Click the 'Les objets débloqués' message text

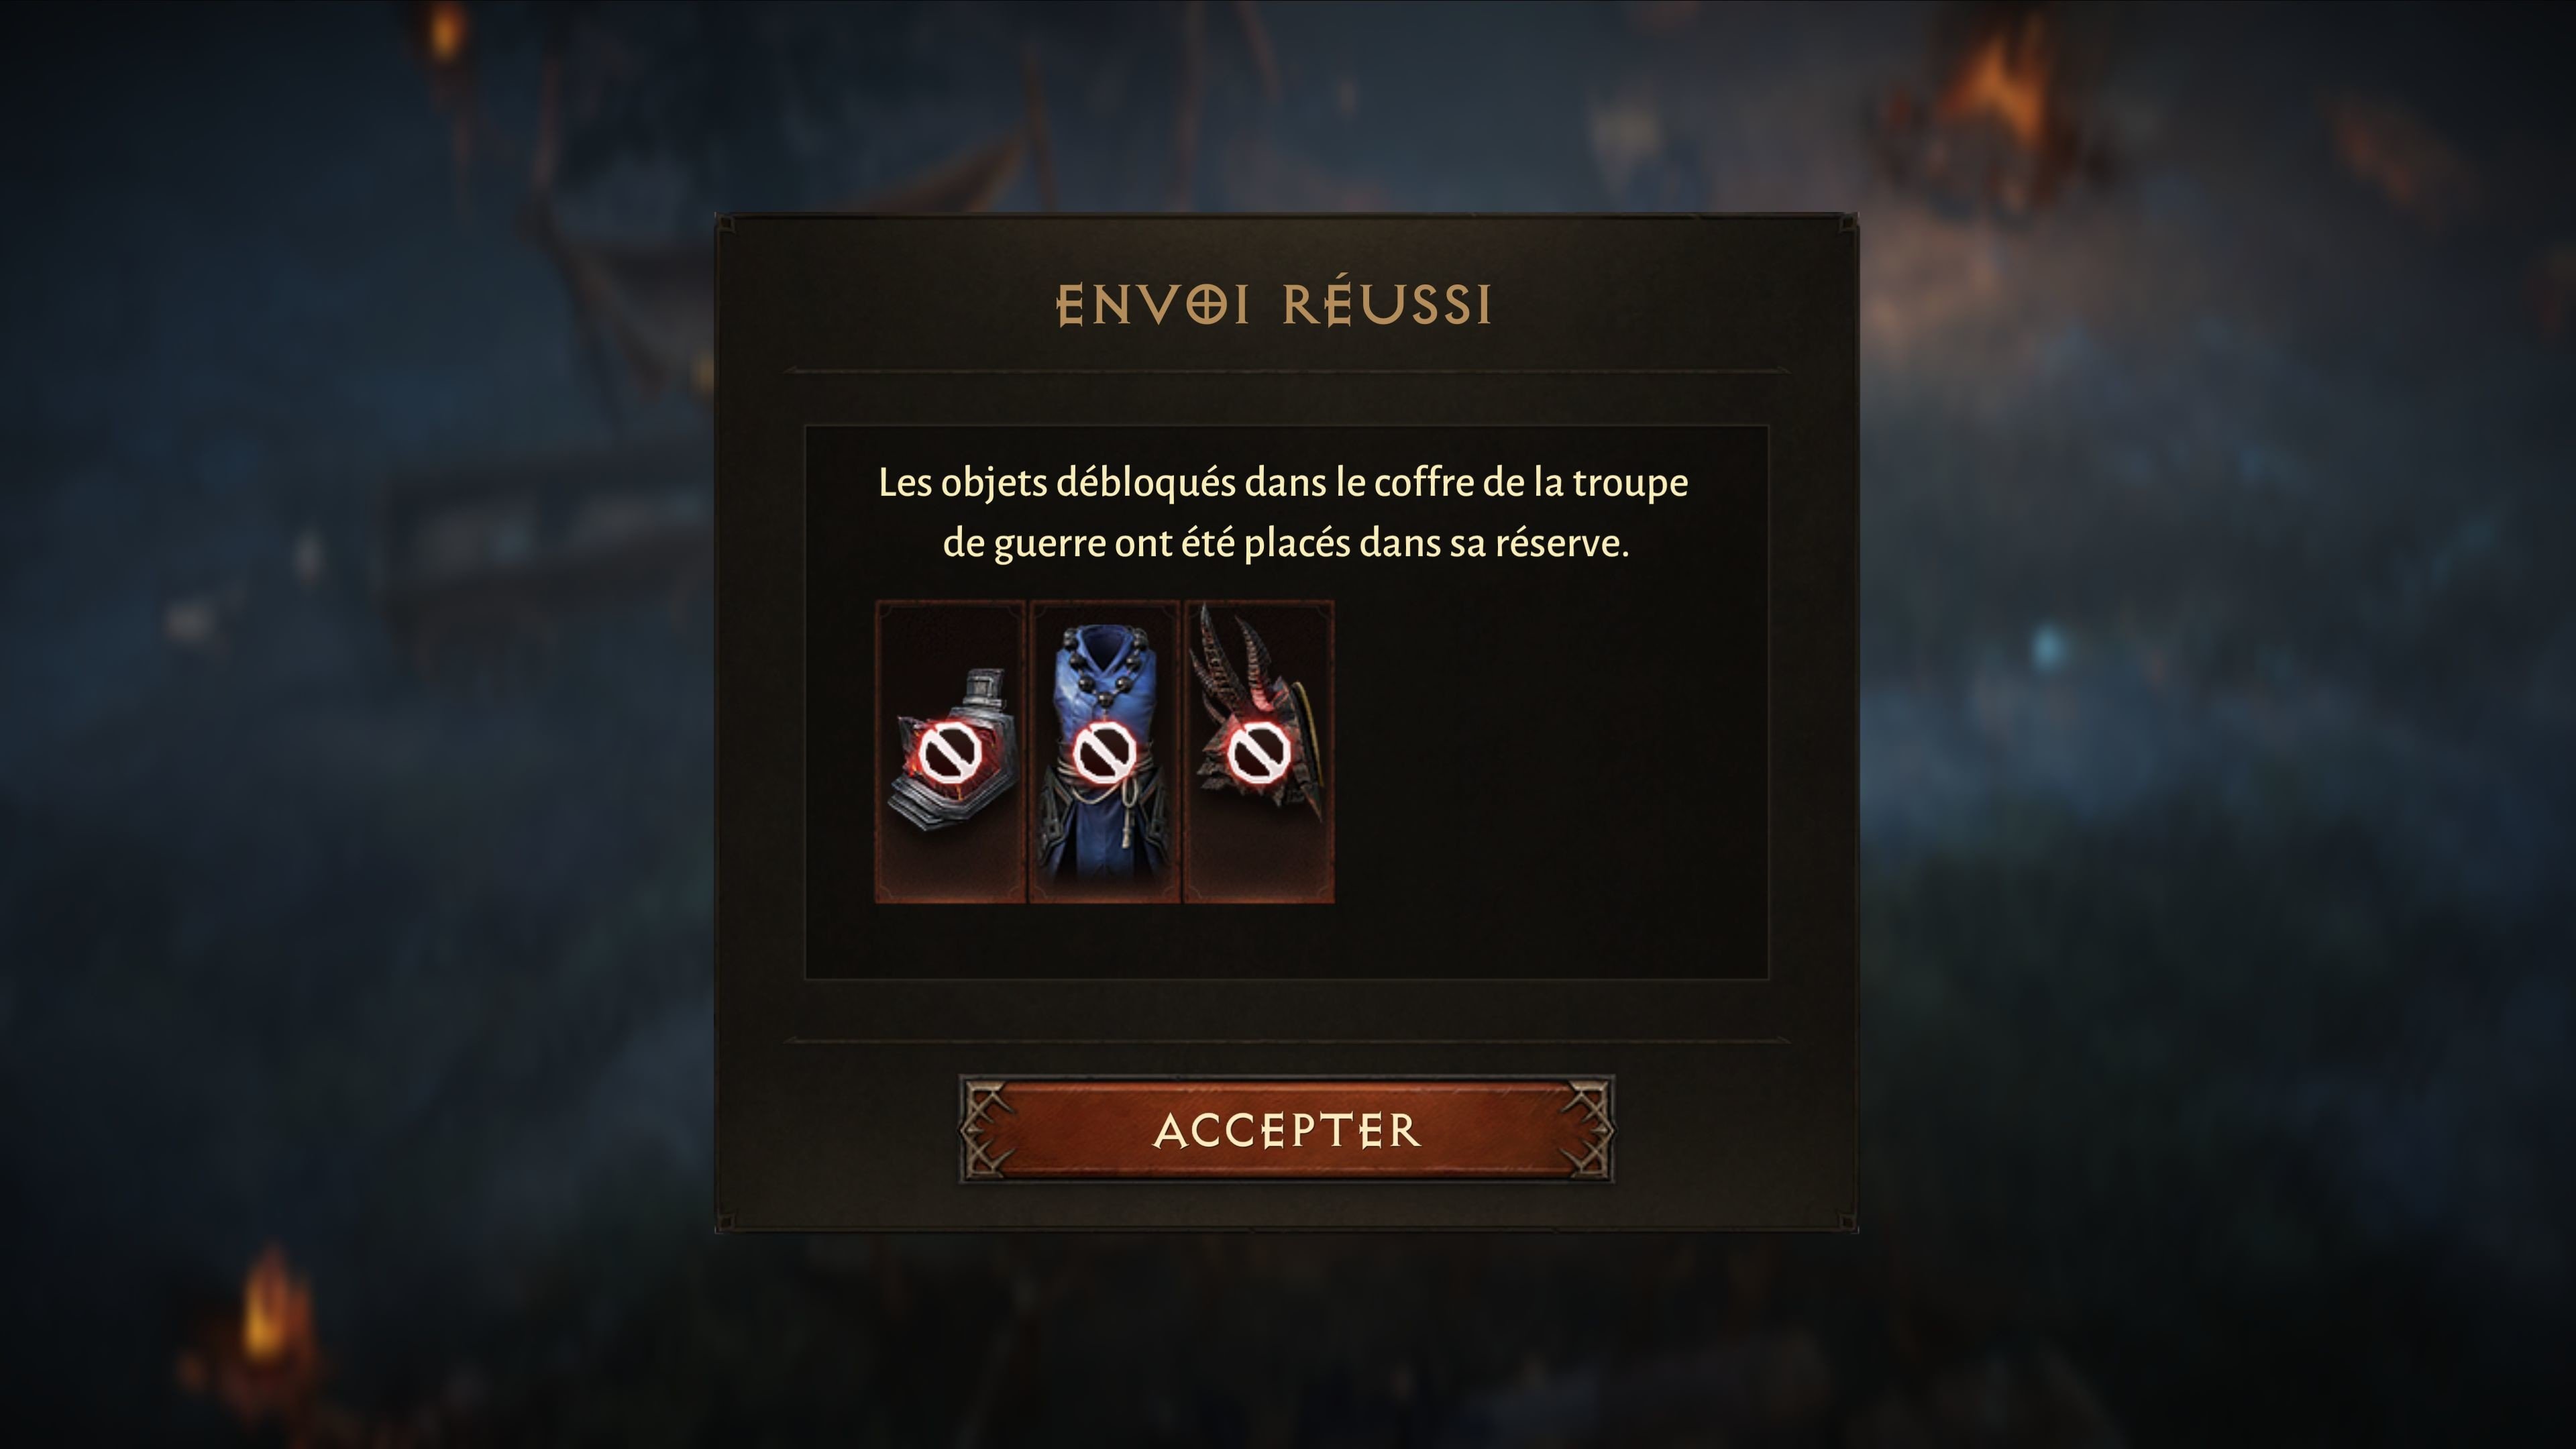(x=1284, y=513)
